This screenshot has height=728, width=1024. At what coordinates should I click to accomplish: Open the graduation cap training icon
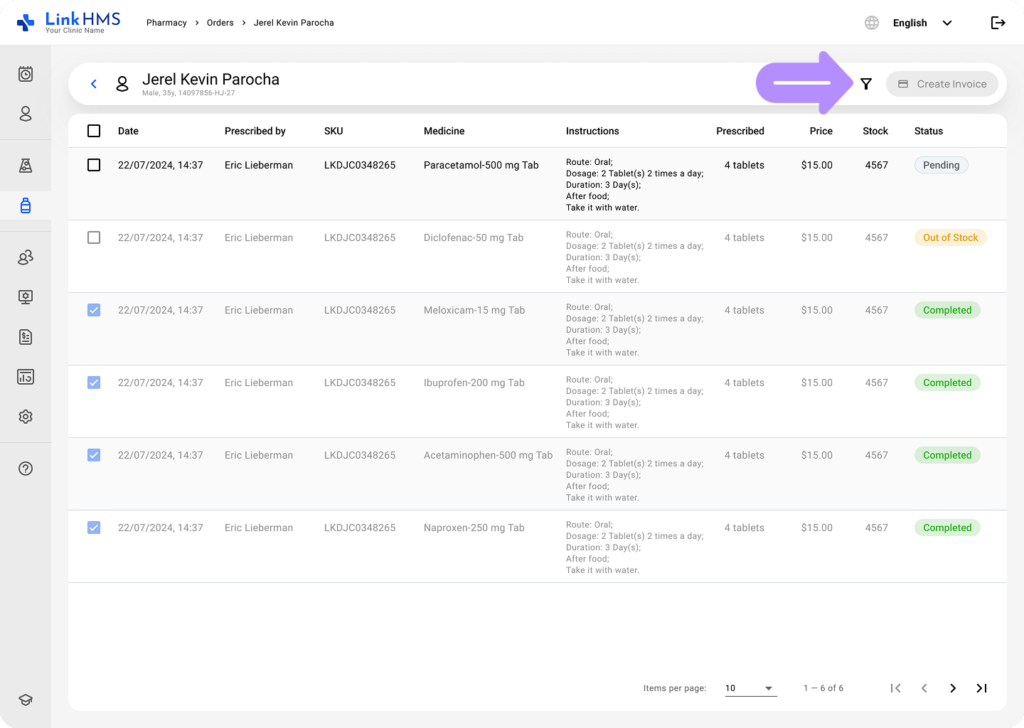tap(25, 700)
